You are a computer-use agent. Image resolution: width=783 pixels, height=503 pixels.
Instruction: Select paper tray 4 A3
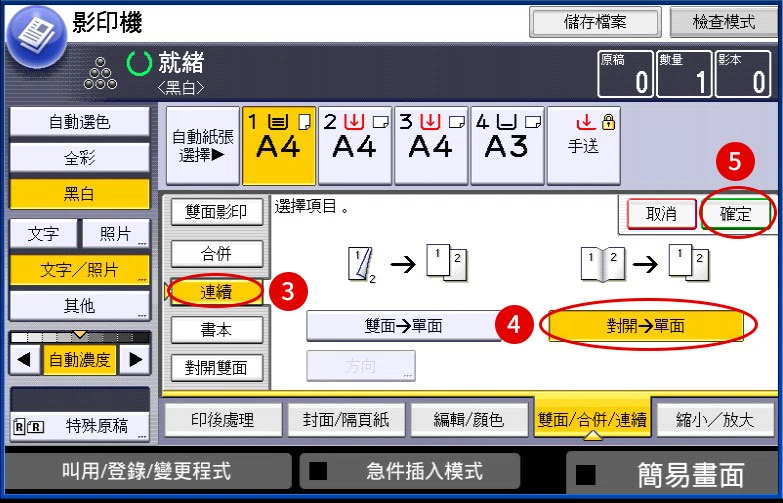point(506,146)
